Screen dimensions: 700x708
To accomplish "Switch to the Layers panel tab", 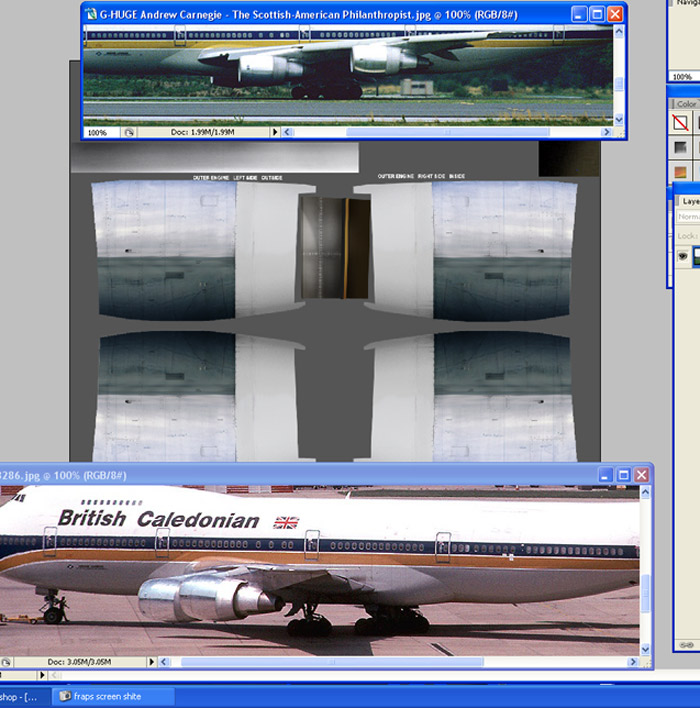I will tap(689, 200).
